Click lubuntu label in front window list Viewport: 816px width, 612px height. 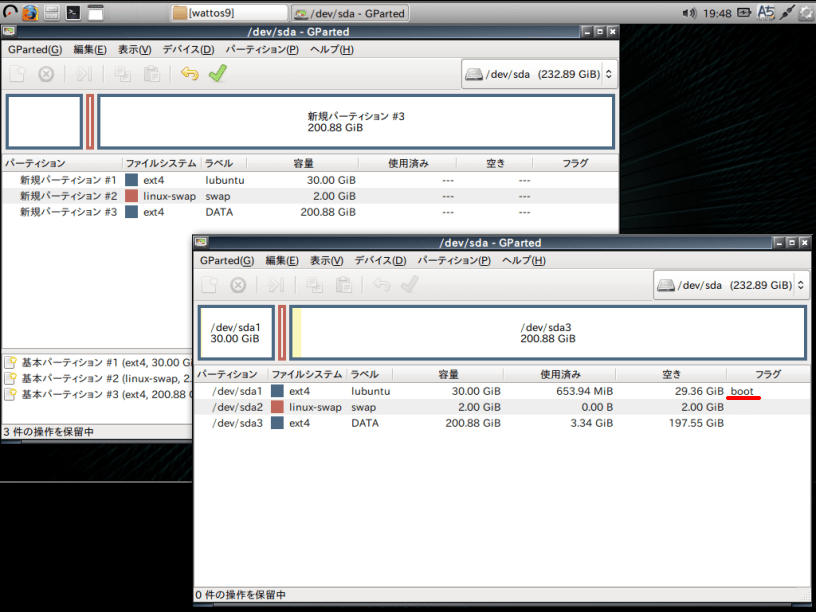[x=371, y=391]
